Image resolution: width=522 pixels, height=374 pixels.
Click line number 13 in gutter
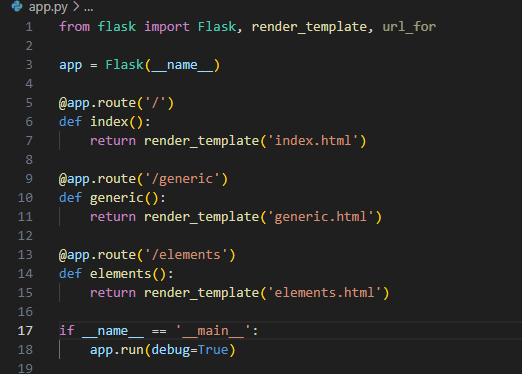coord(25,255)
